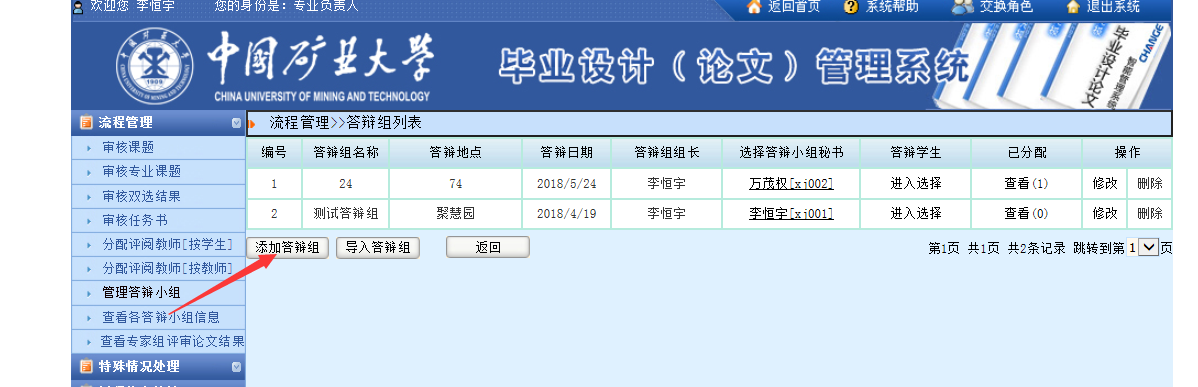Click 删除 for defense group 24
This screenshot has height=387, width=1198.
click(x=1150, y=183)
